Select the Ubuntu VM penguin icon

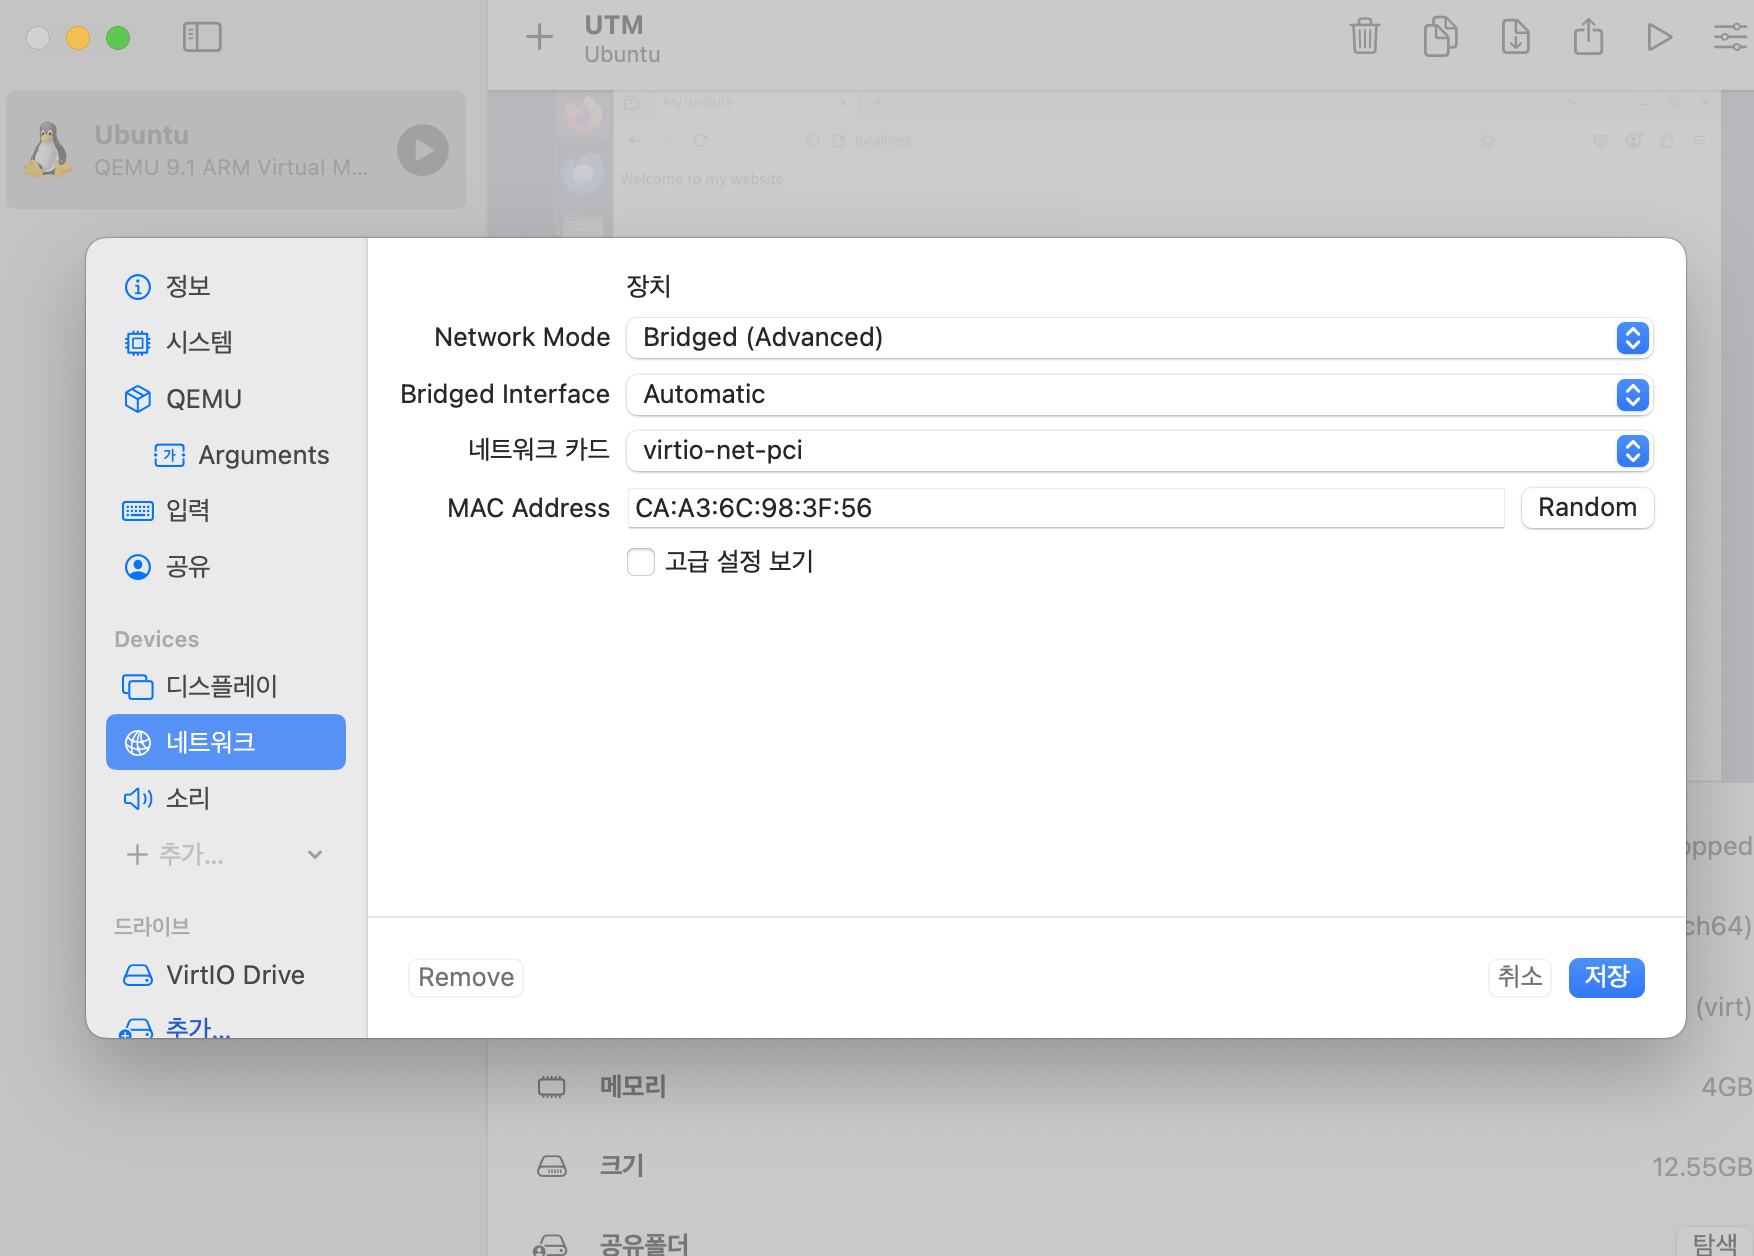click(x=47, y=150)
